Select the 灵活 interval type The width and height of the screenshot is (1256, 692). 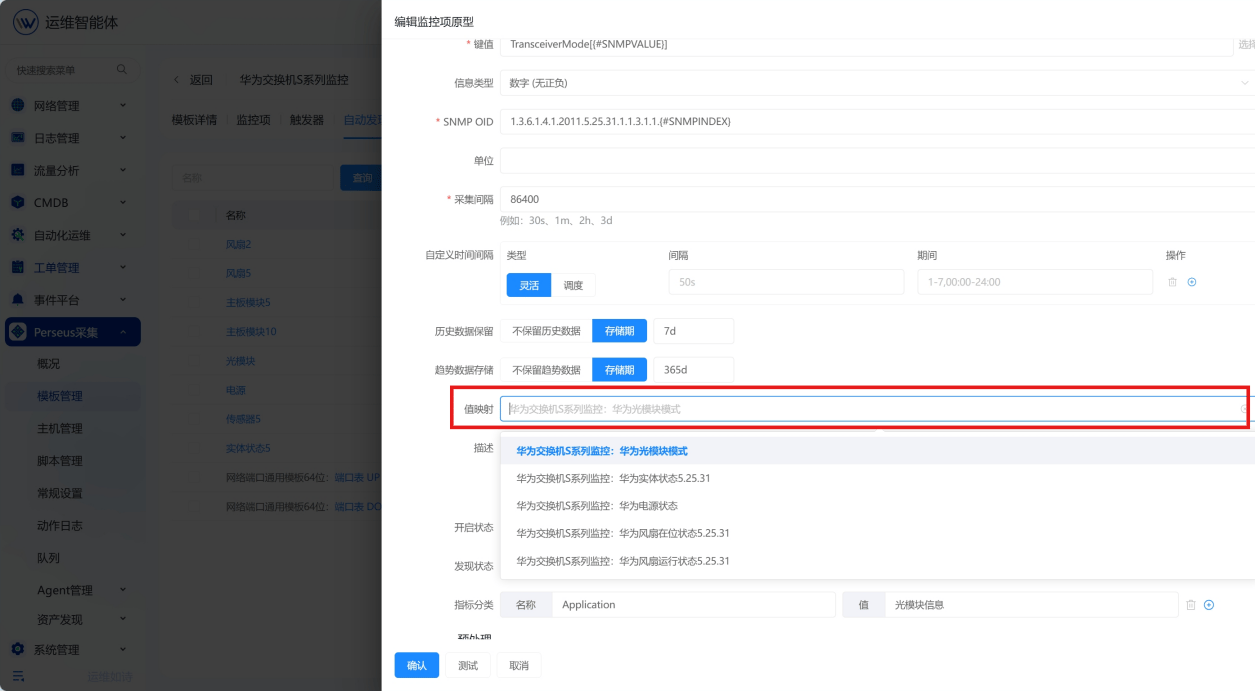528,285
